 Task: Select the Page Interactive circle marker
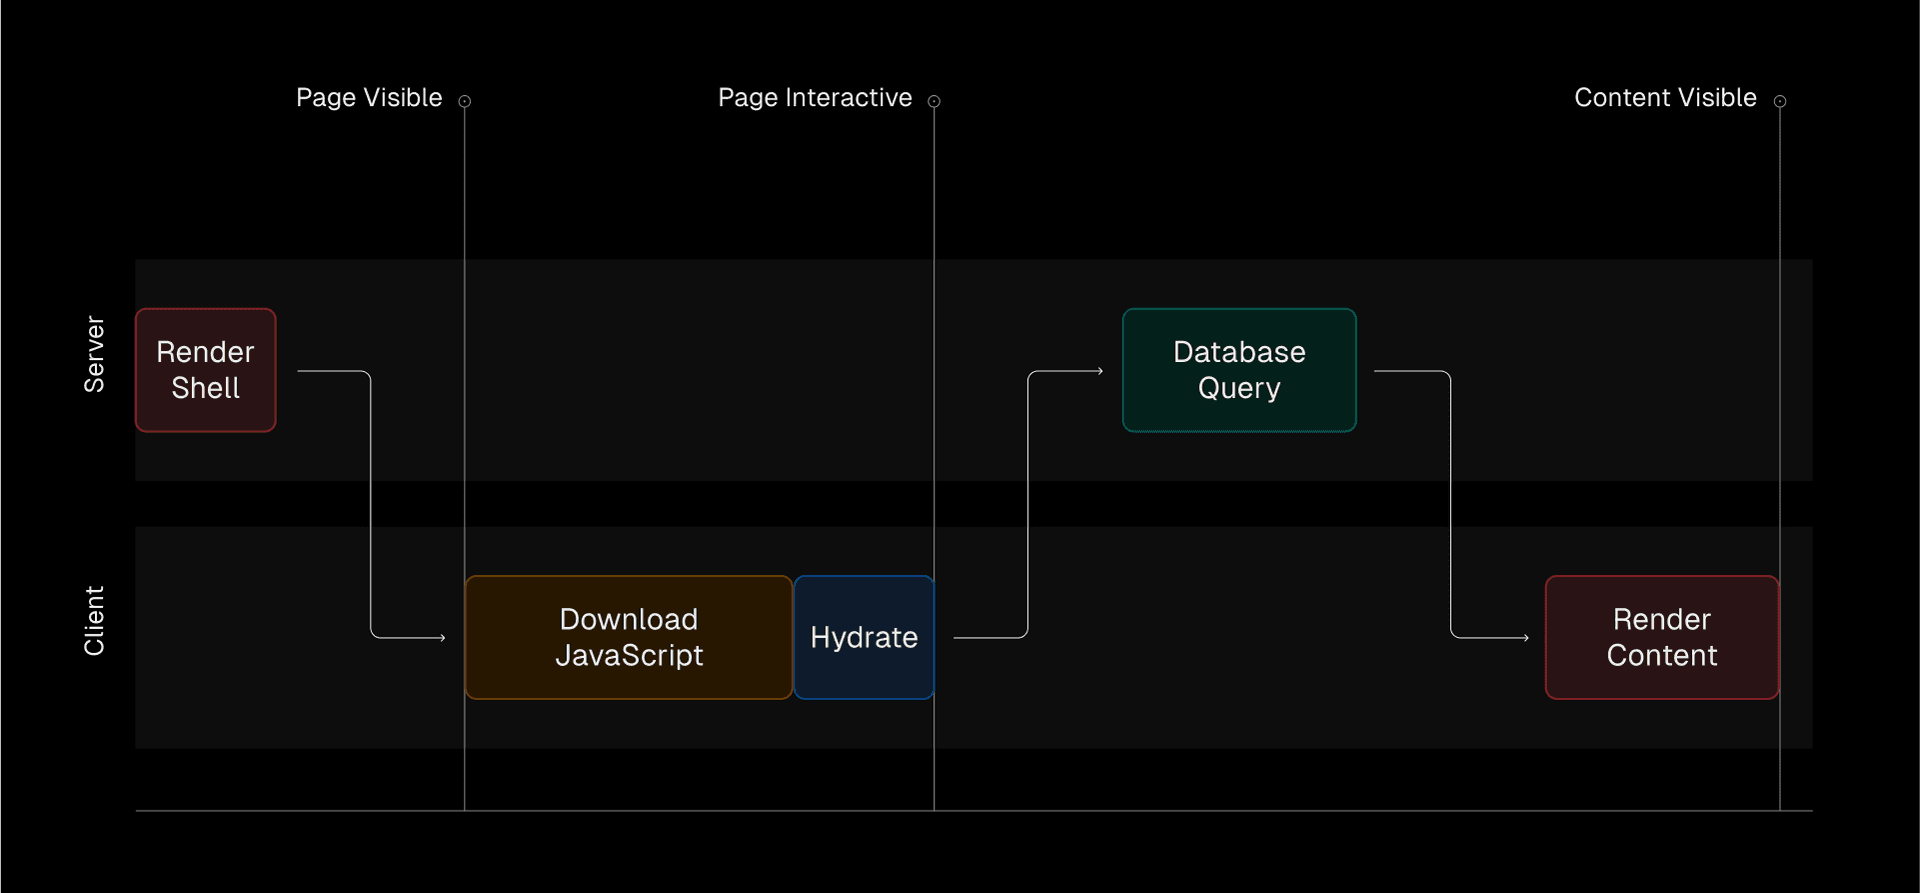tap(934, 101)
